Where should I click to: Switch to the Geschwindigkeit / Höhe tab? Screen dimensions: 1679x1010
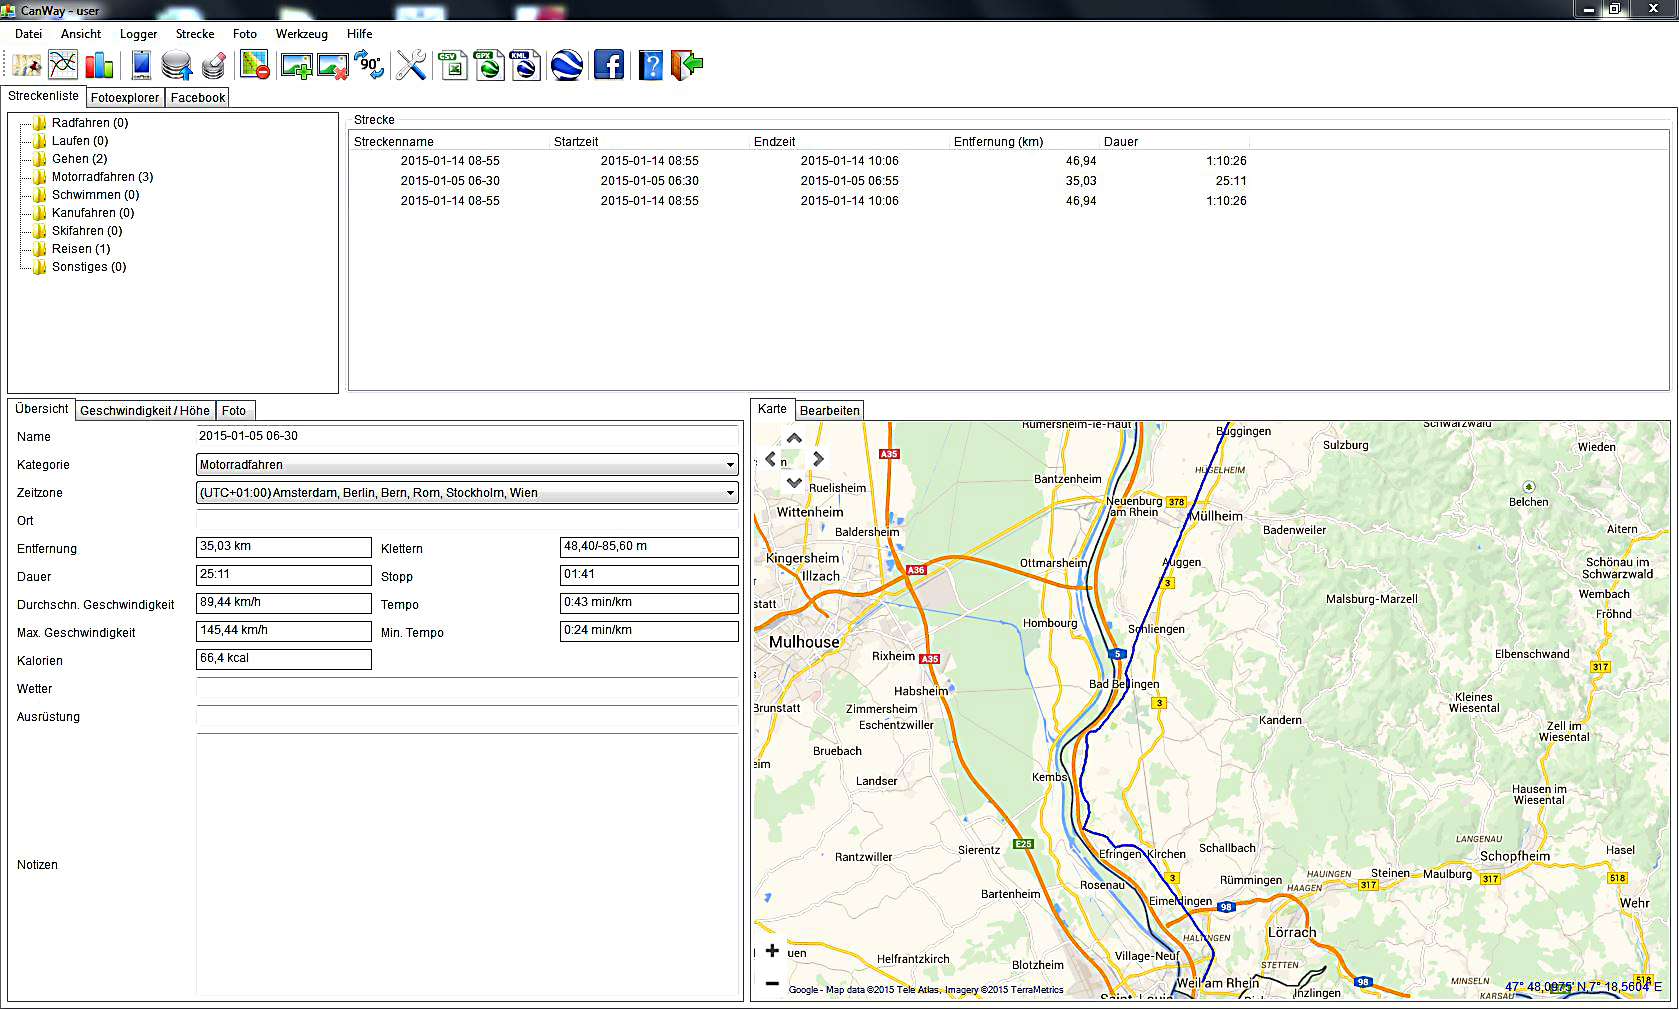point(145,411)
